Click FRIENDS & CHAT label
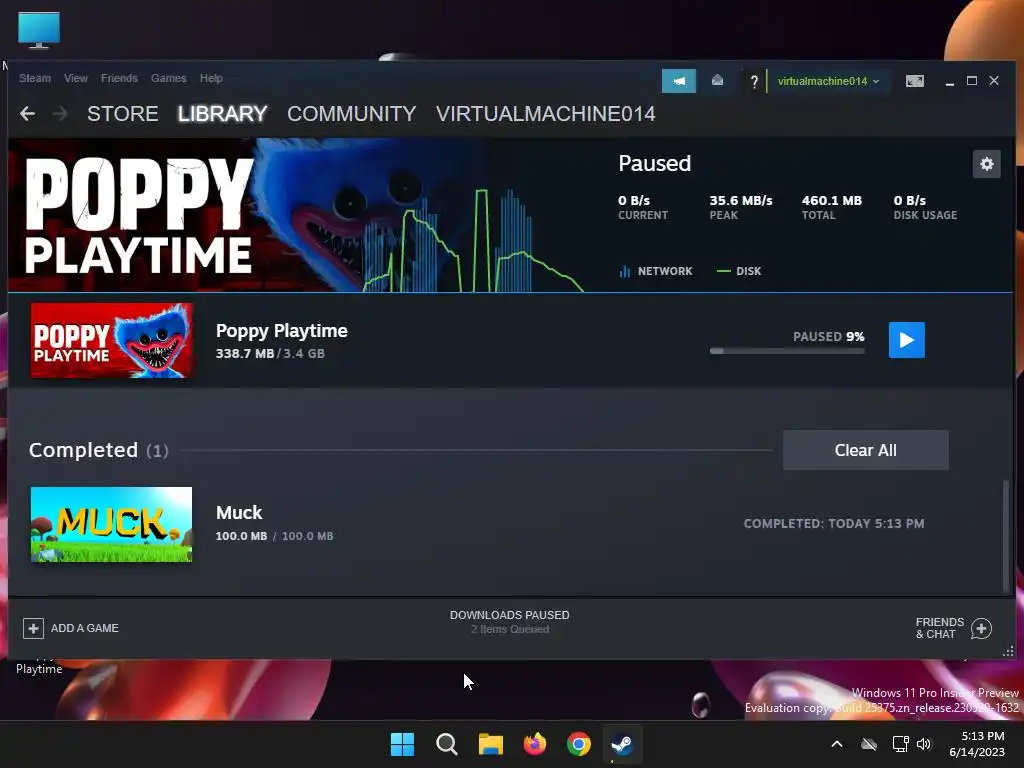Viewport: 1024px width, 768px height. pos(940,628)
